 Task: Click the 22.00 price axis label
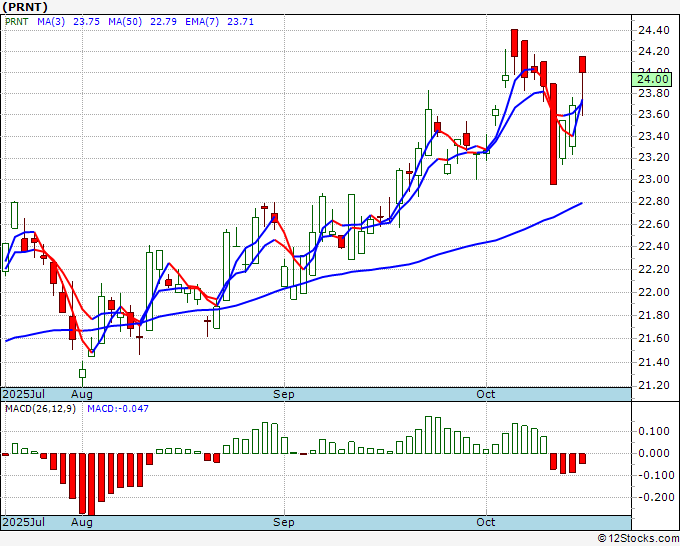[x=654, y=292]
